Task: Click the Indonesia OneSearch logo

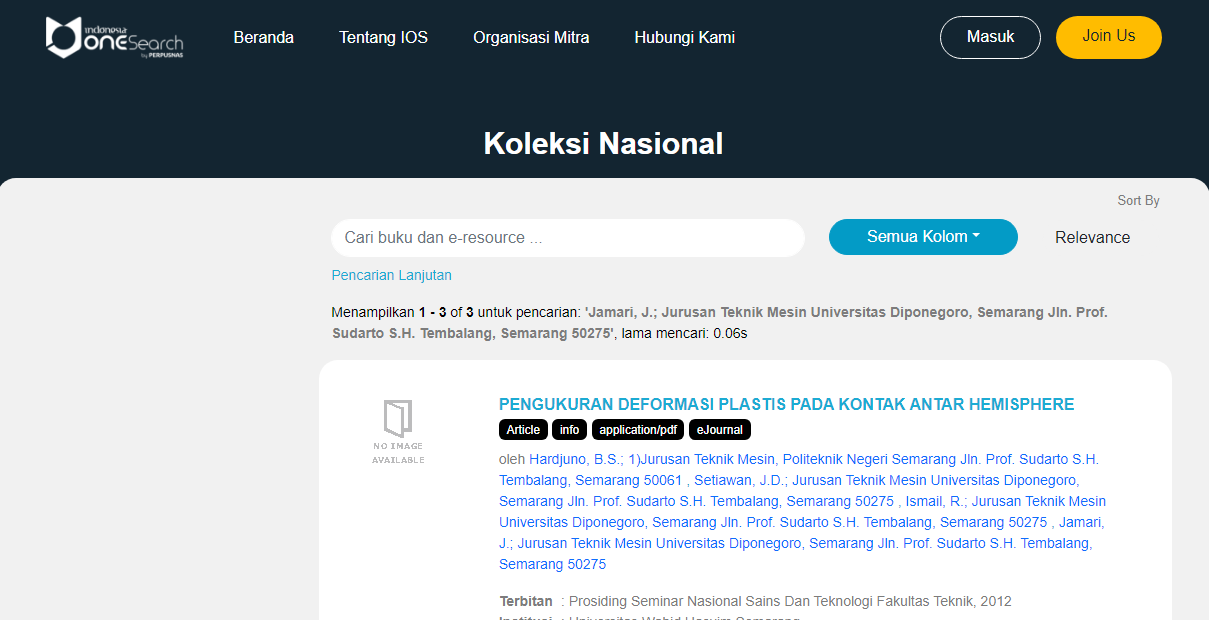Action: point(114,38)
